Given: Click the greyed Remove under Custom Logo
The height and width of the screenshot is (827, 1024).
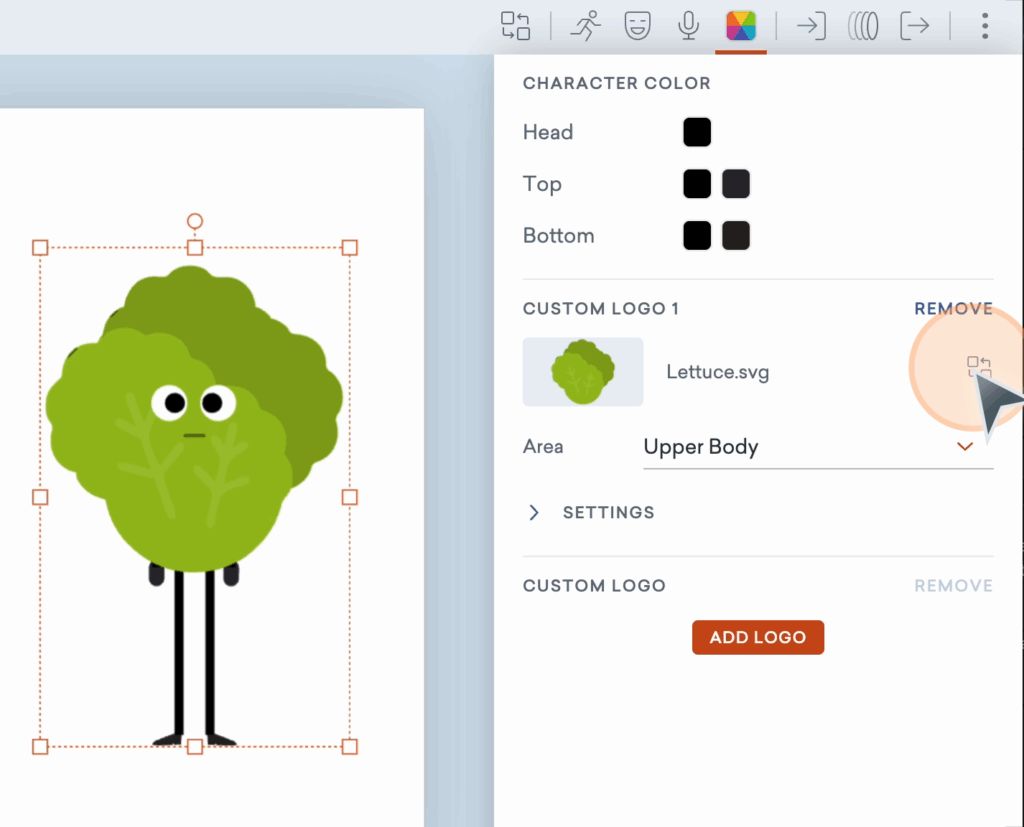Looking at the screenshot, I should [x=953, y=585].
